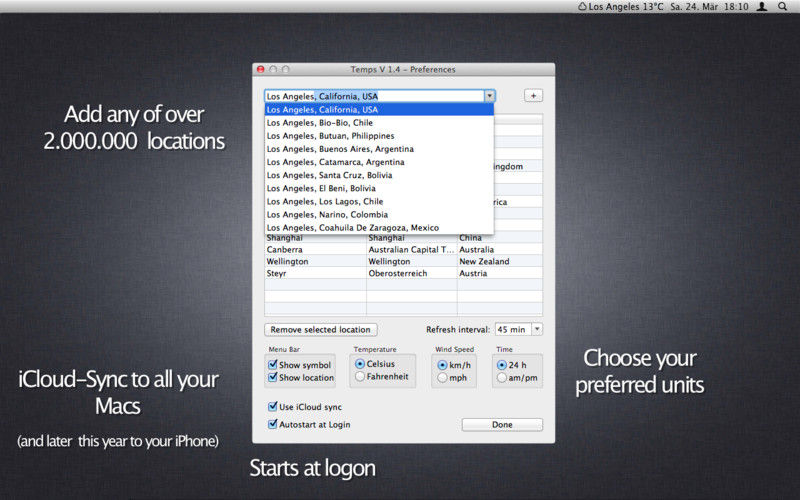
Task: Open Los Angeles 13°C menu bar item
Action: pos(620,7)
